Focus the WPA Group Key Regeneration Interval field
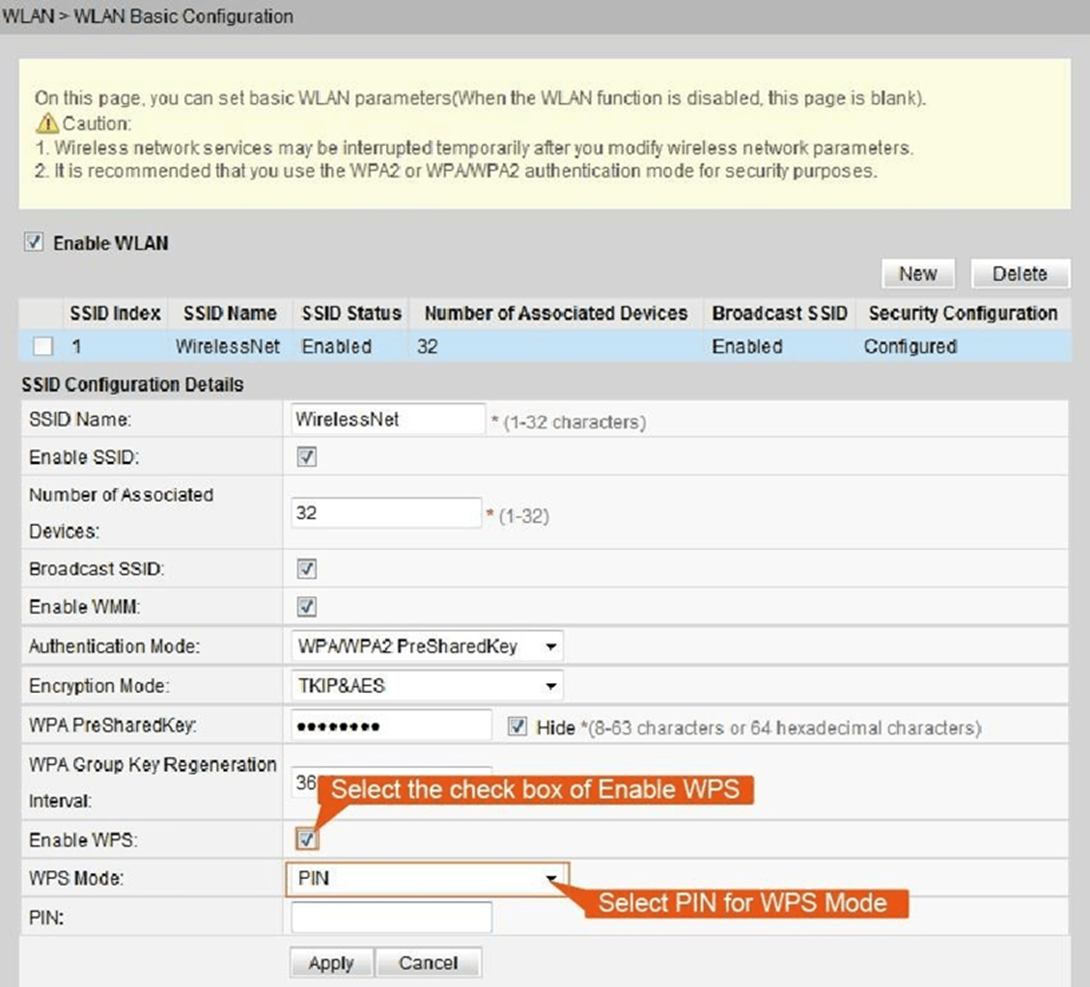 391,782
